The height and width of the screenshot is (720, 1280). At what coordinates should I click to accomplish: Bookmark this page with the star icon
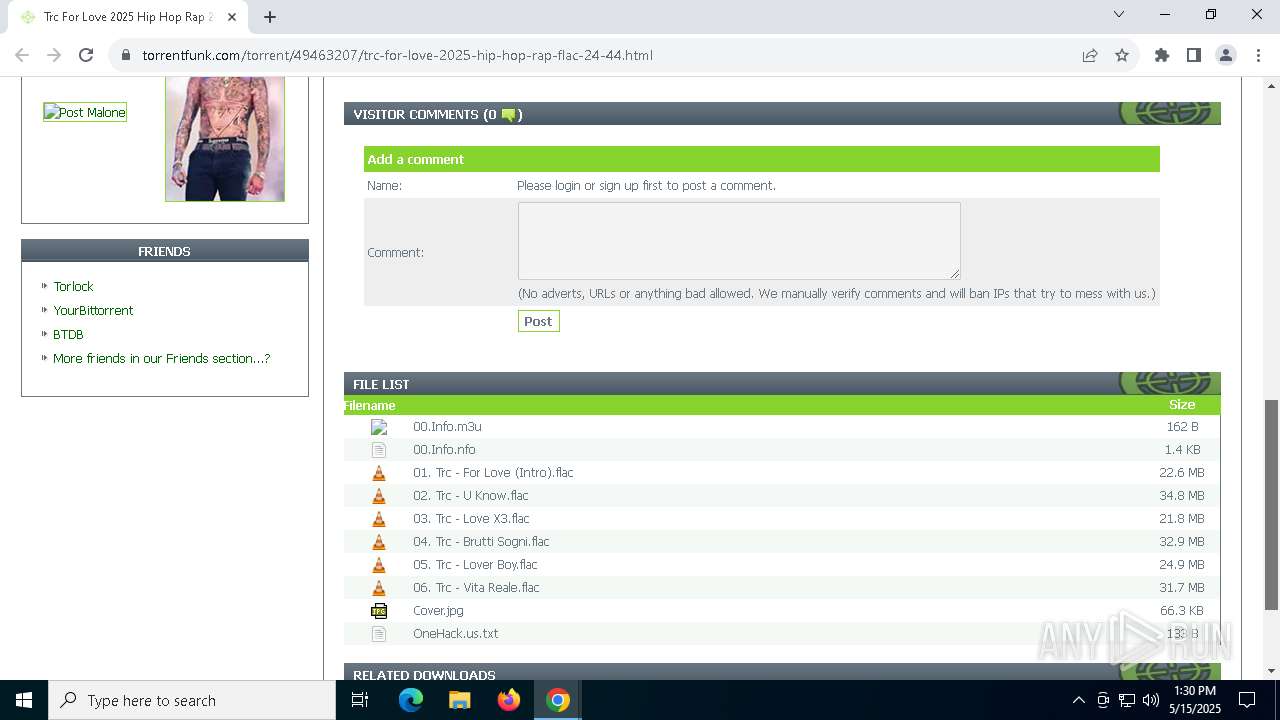point(1122,55)
